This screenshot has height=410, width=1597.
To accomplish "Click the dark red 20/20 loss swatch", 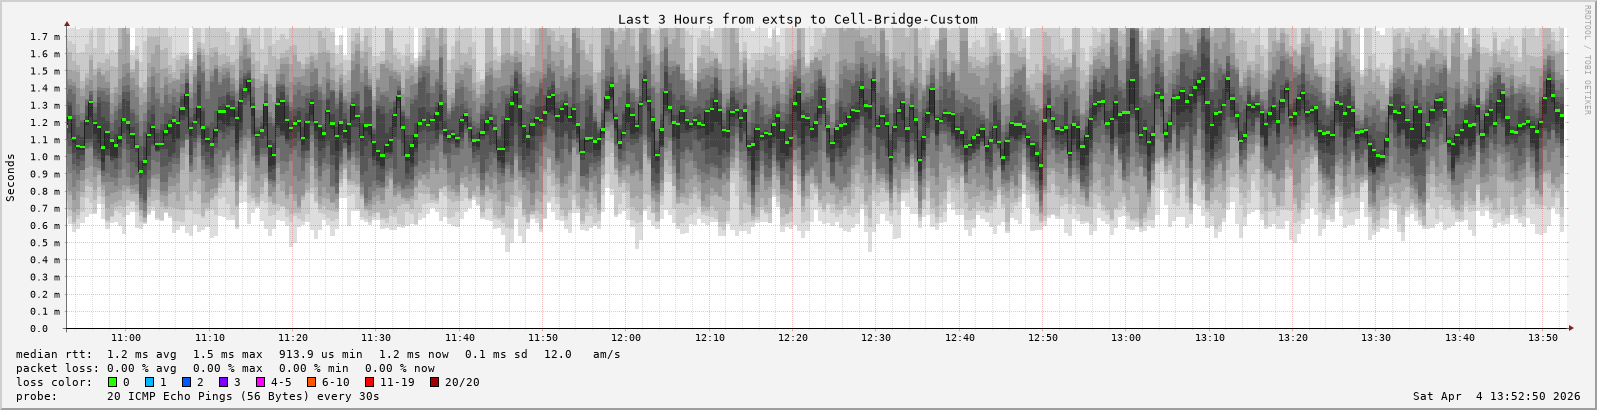I will click(434, 382).
